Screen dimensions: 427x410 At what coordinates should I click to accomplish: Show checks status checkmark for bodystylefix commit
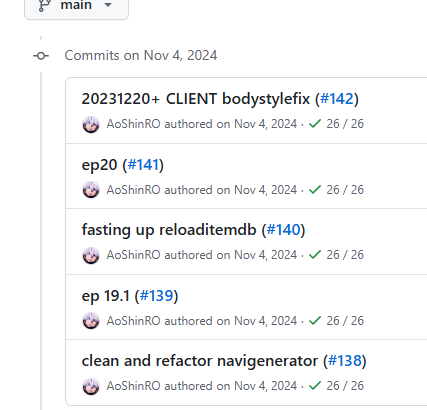315,124
